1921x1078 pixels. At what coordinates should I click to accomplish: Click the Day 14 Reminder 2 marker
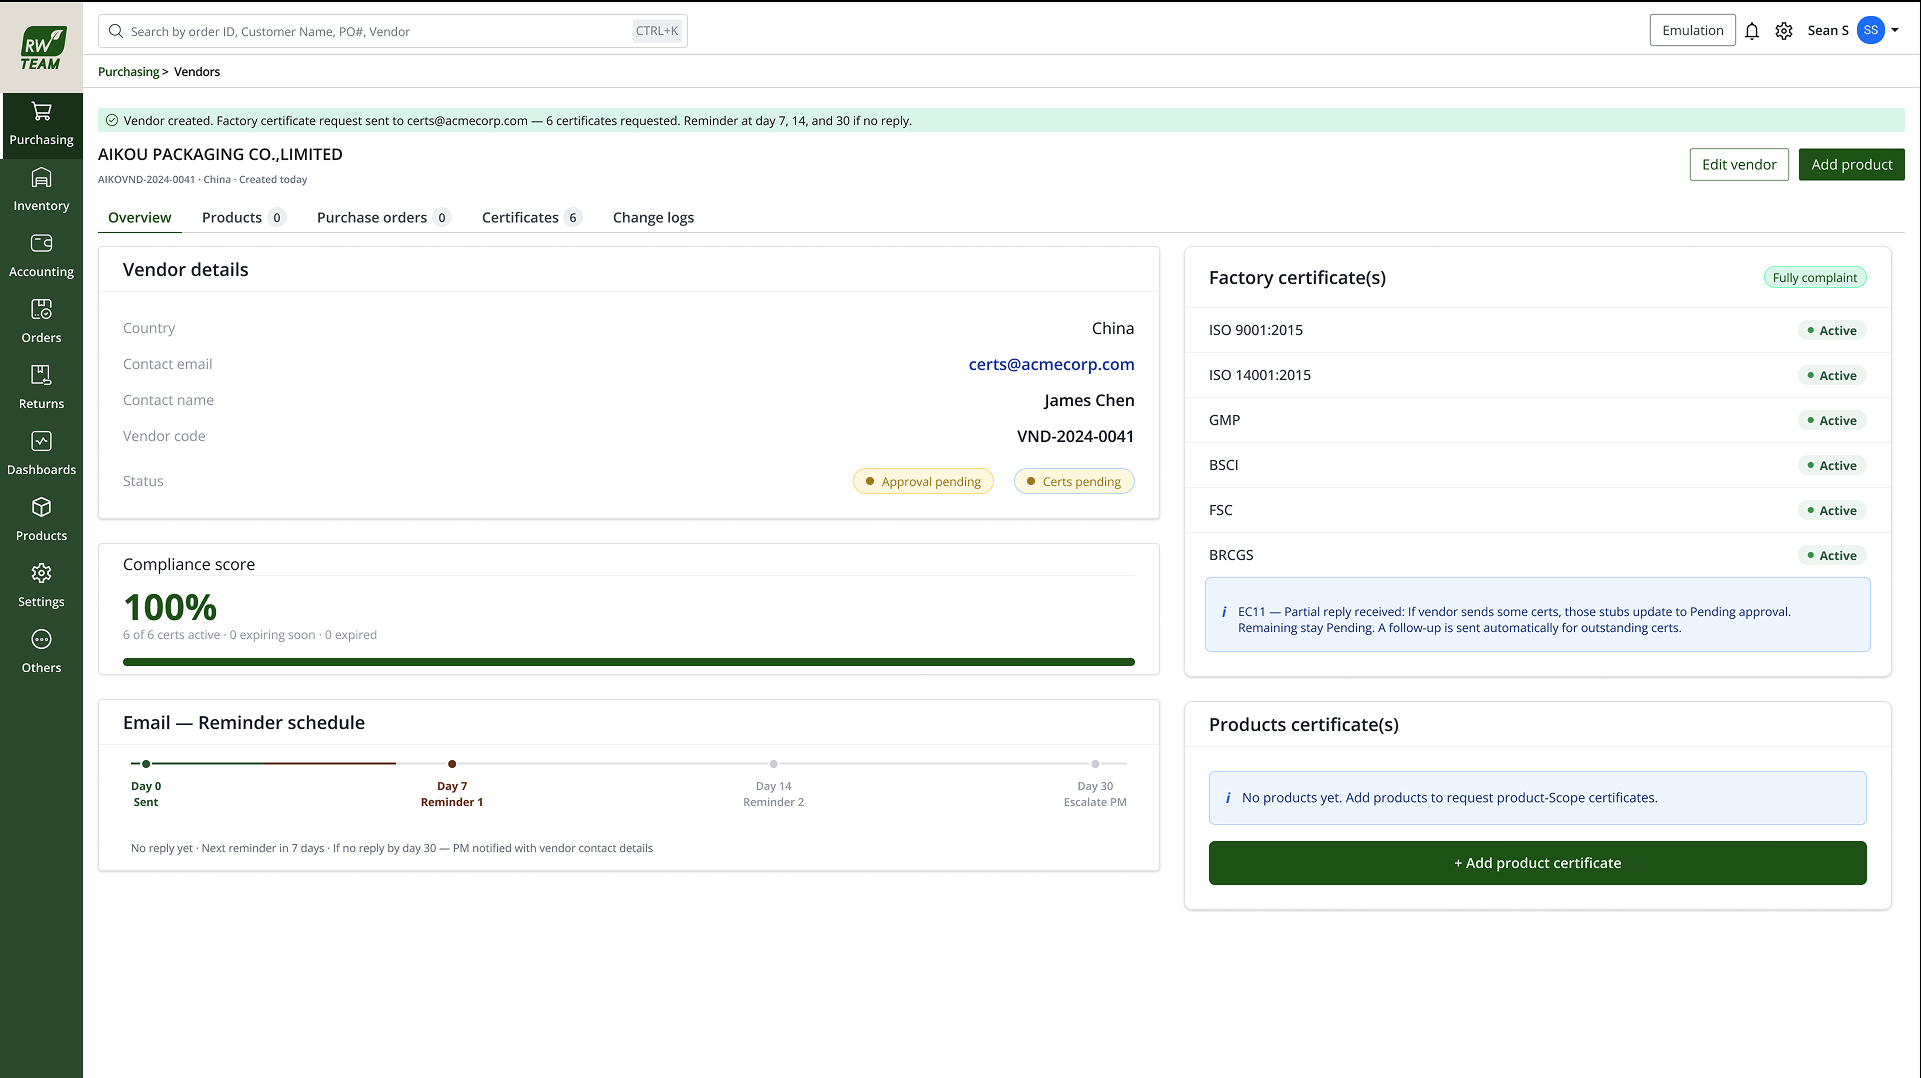click(x=773, y=764)
